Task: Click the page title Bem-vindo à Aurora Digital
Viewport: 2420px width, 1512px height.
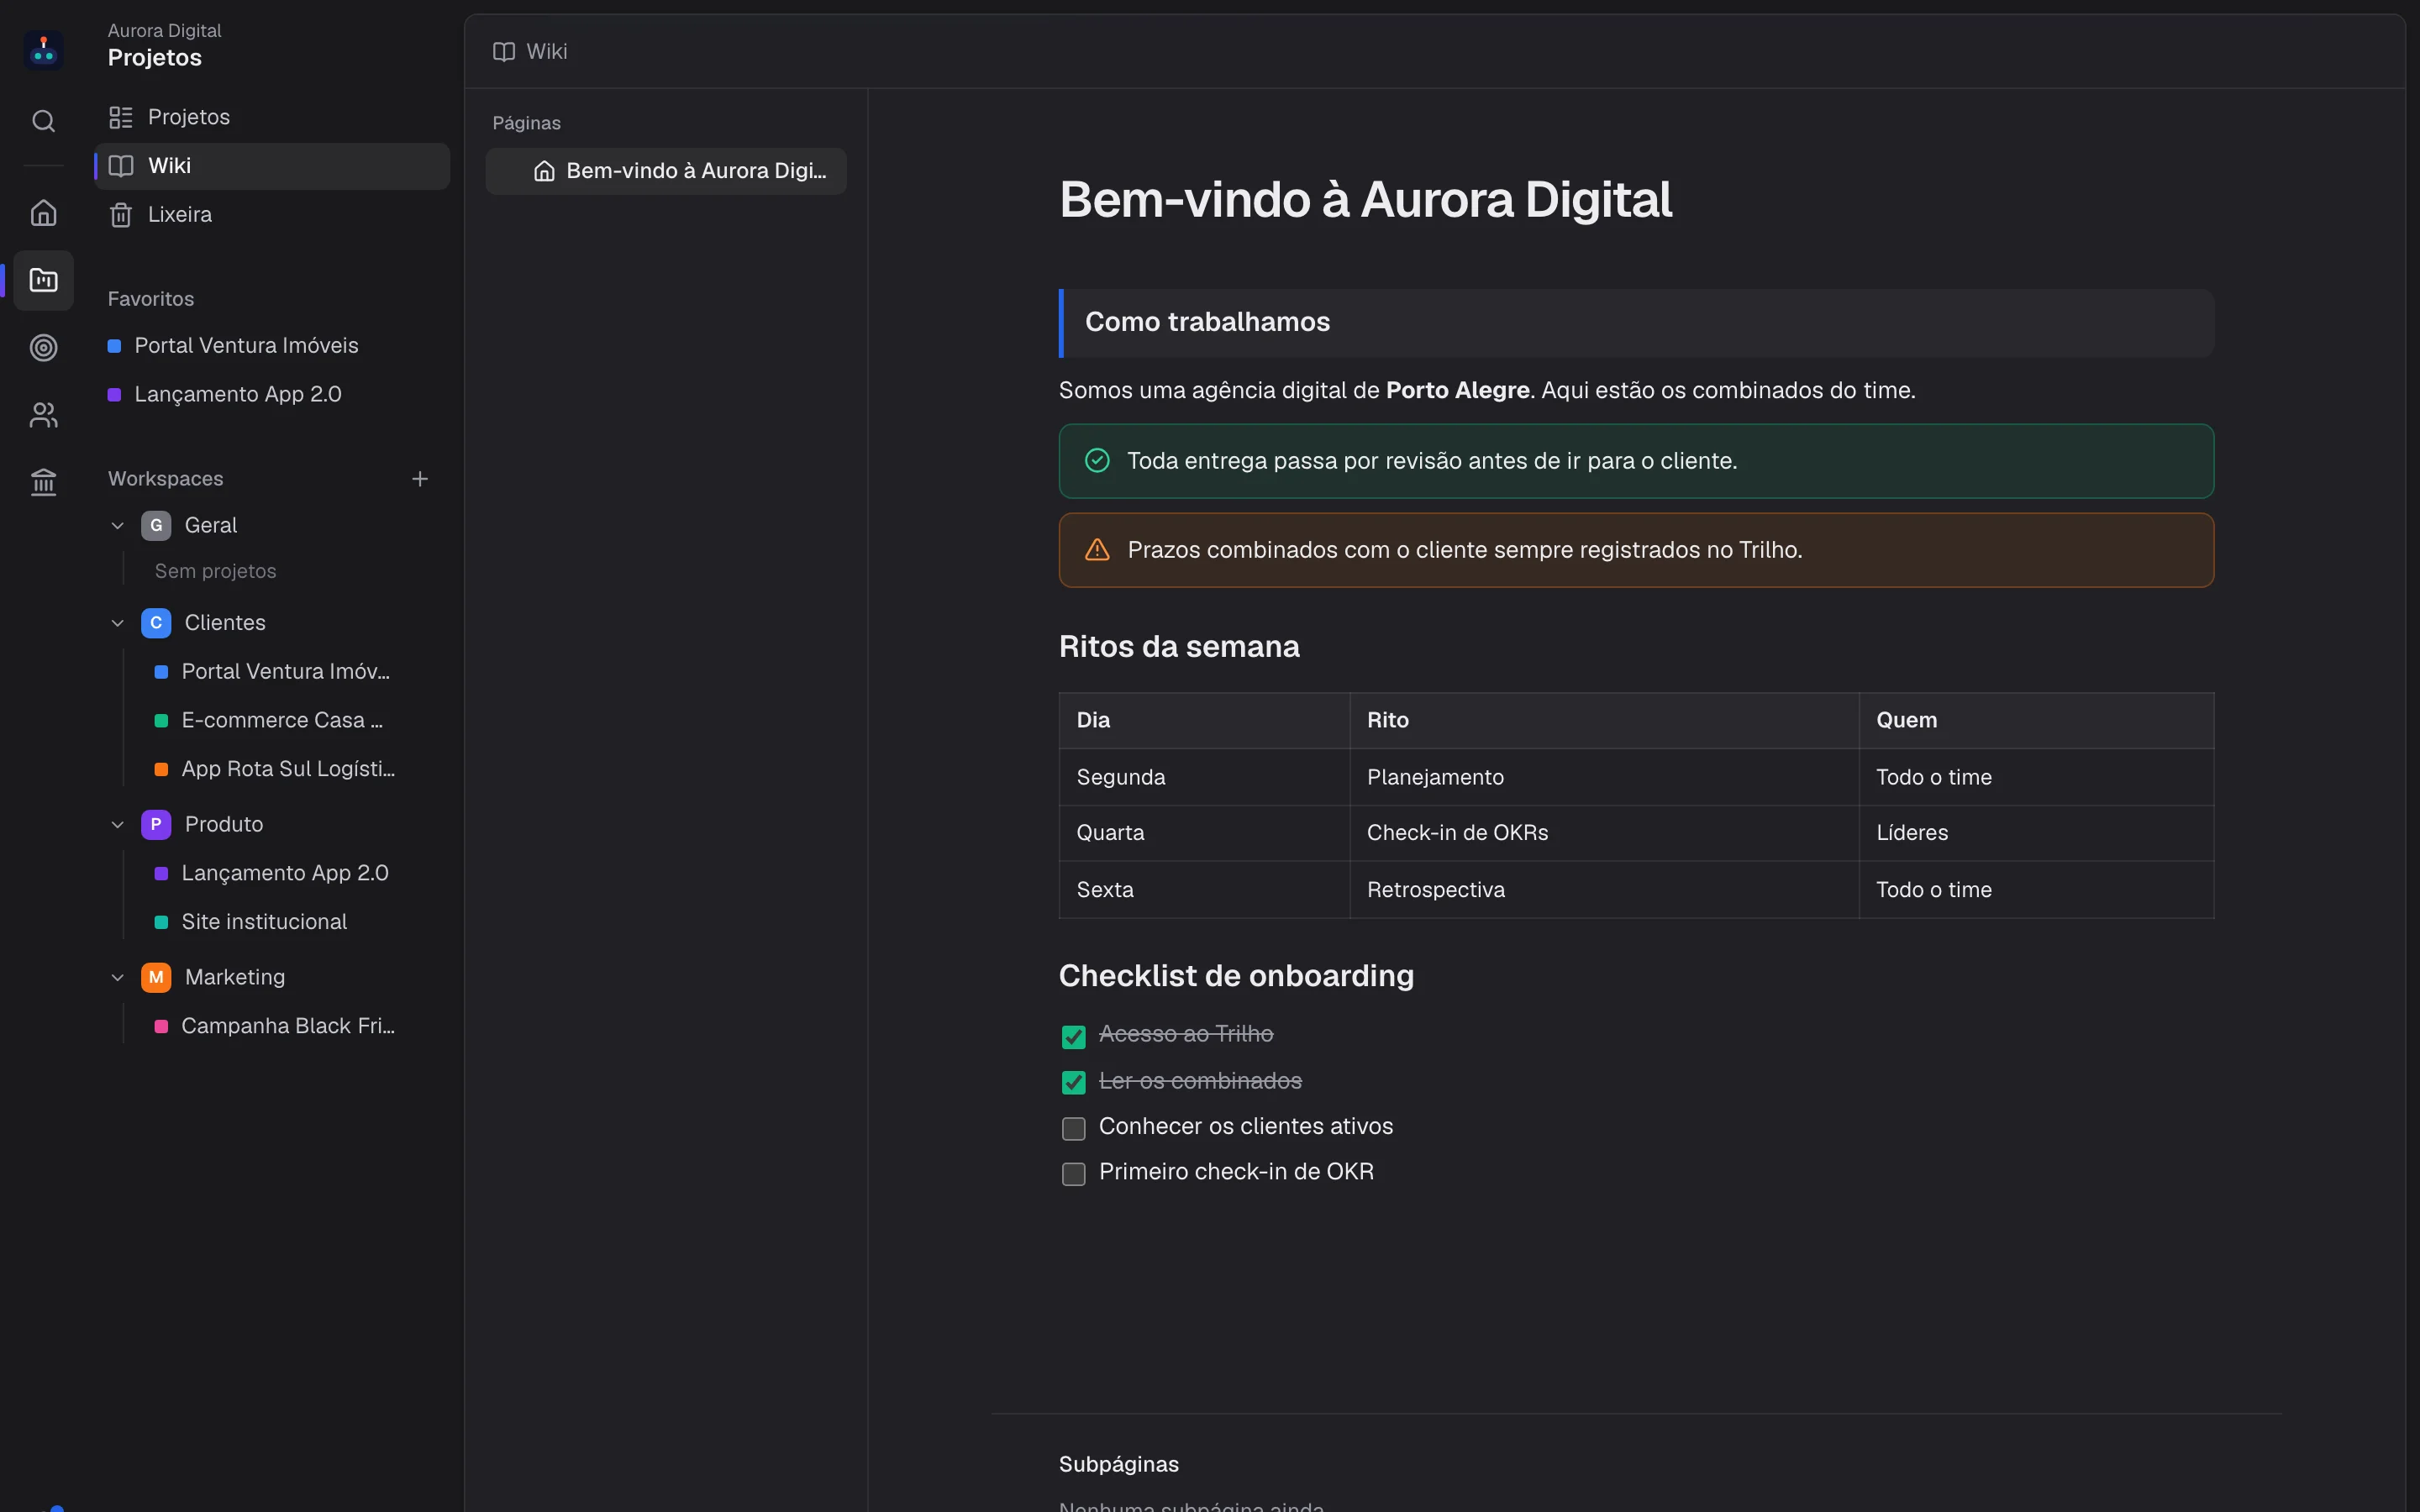Action: coord(1365,199)
